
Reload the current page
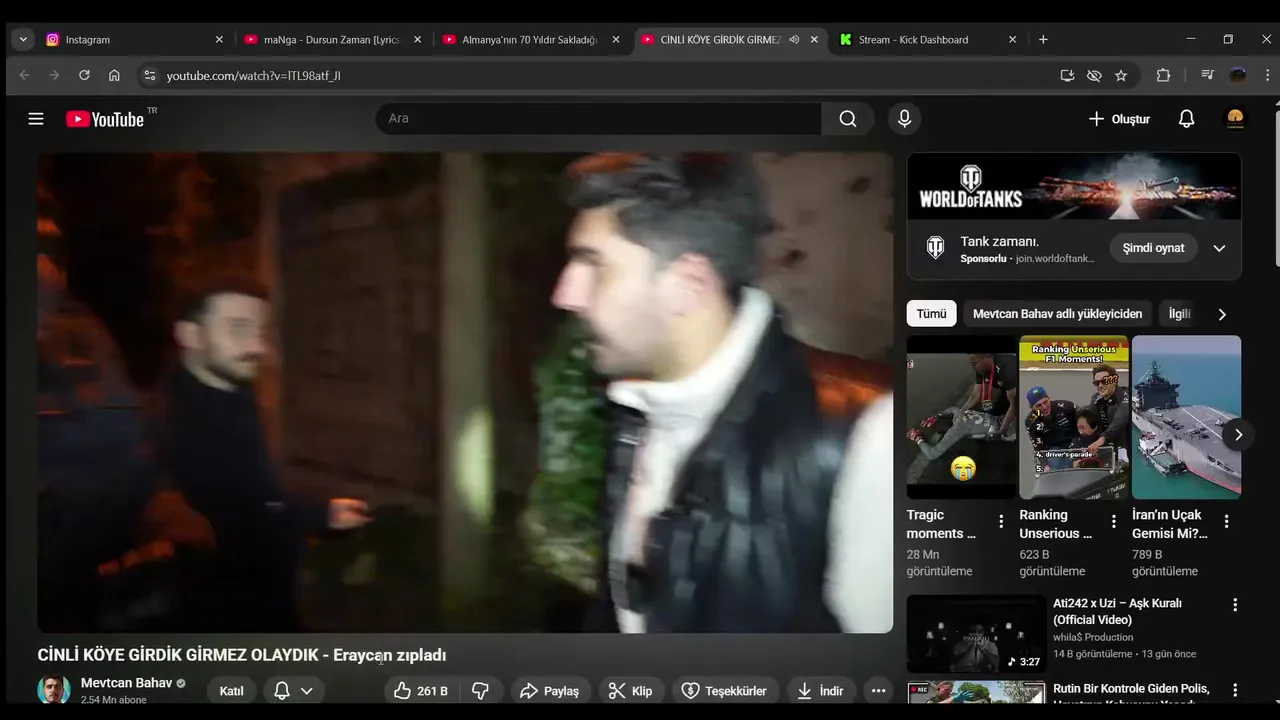(84, 75)
